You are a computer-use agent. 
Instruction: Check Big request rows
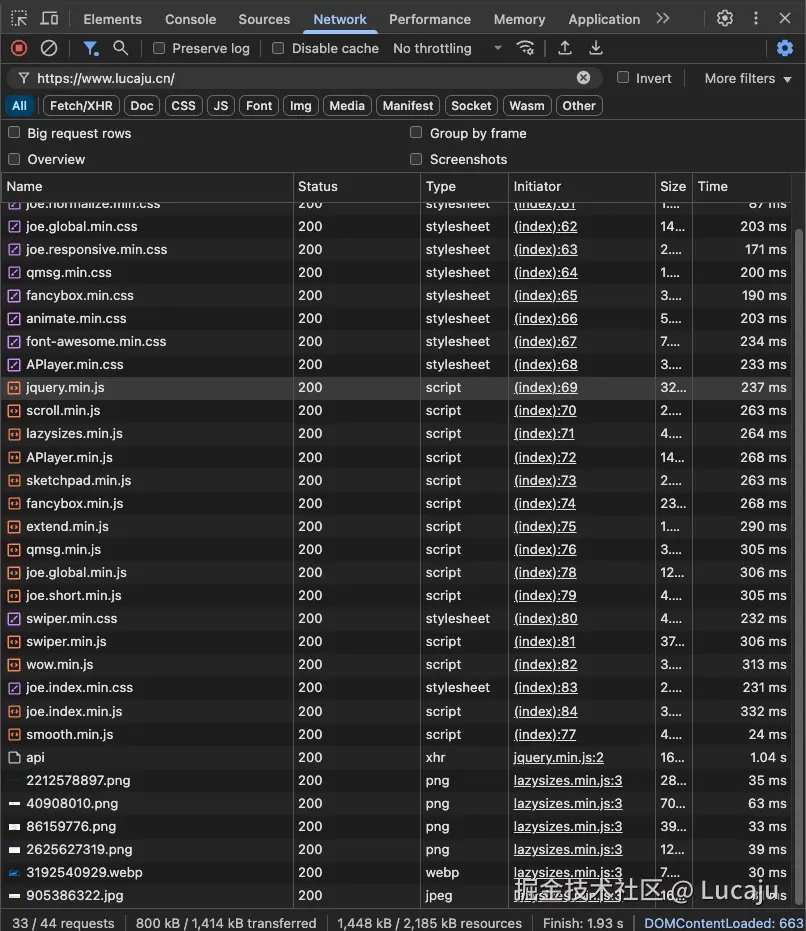tap(13, 133)
